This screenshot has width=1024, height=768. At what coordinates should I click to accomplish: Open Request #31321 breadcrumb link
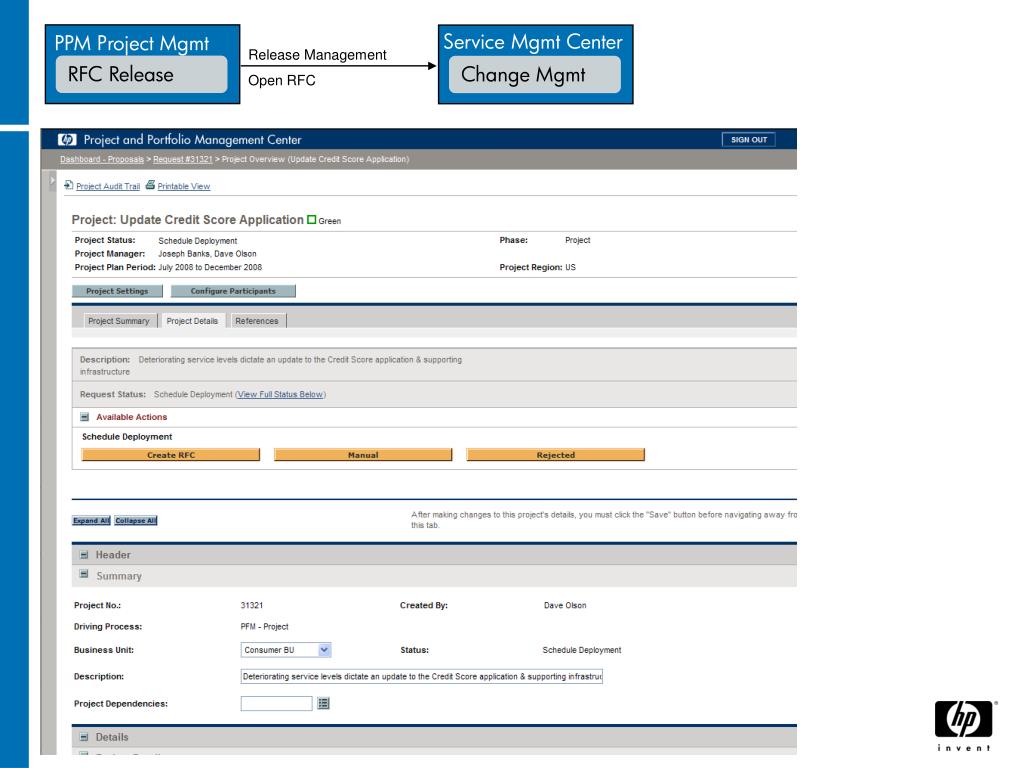(x=183, y=159)
